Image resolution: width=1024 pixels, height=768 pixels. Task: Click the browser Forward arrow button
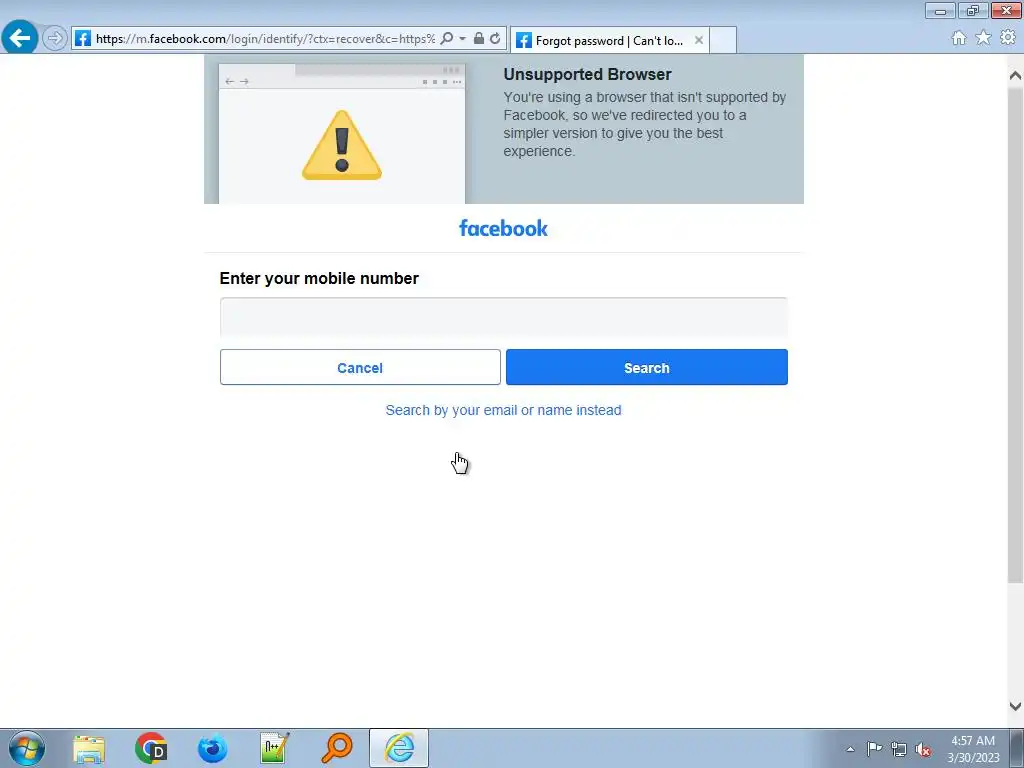(55, 39)
